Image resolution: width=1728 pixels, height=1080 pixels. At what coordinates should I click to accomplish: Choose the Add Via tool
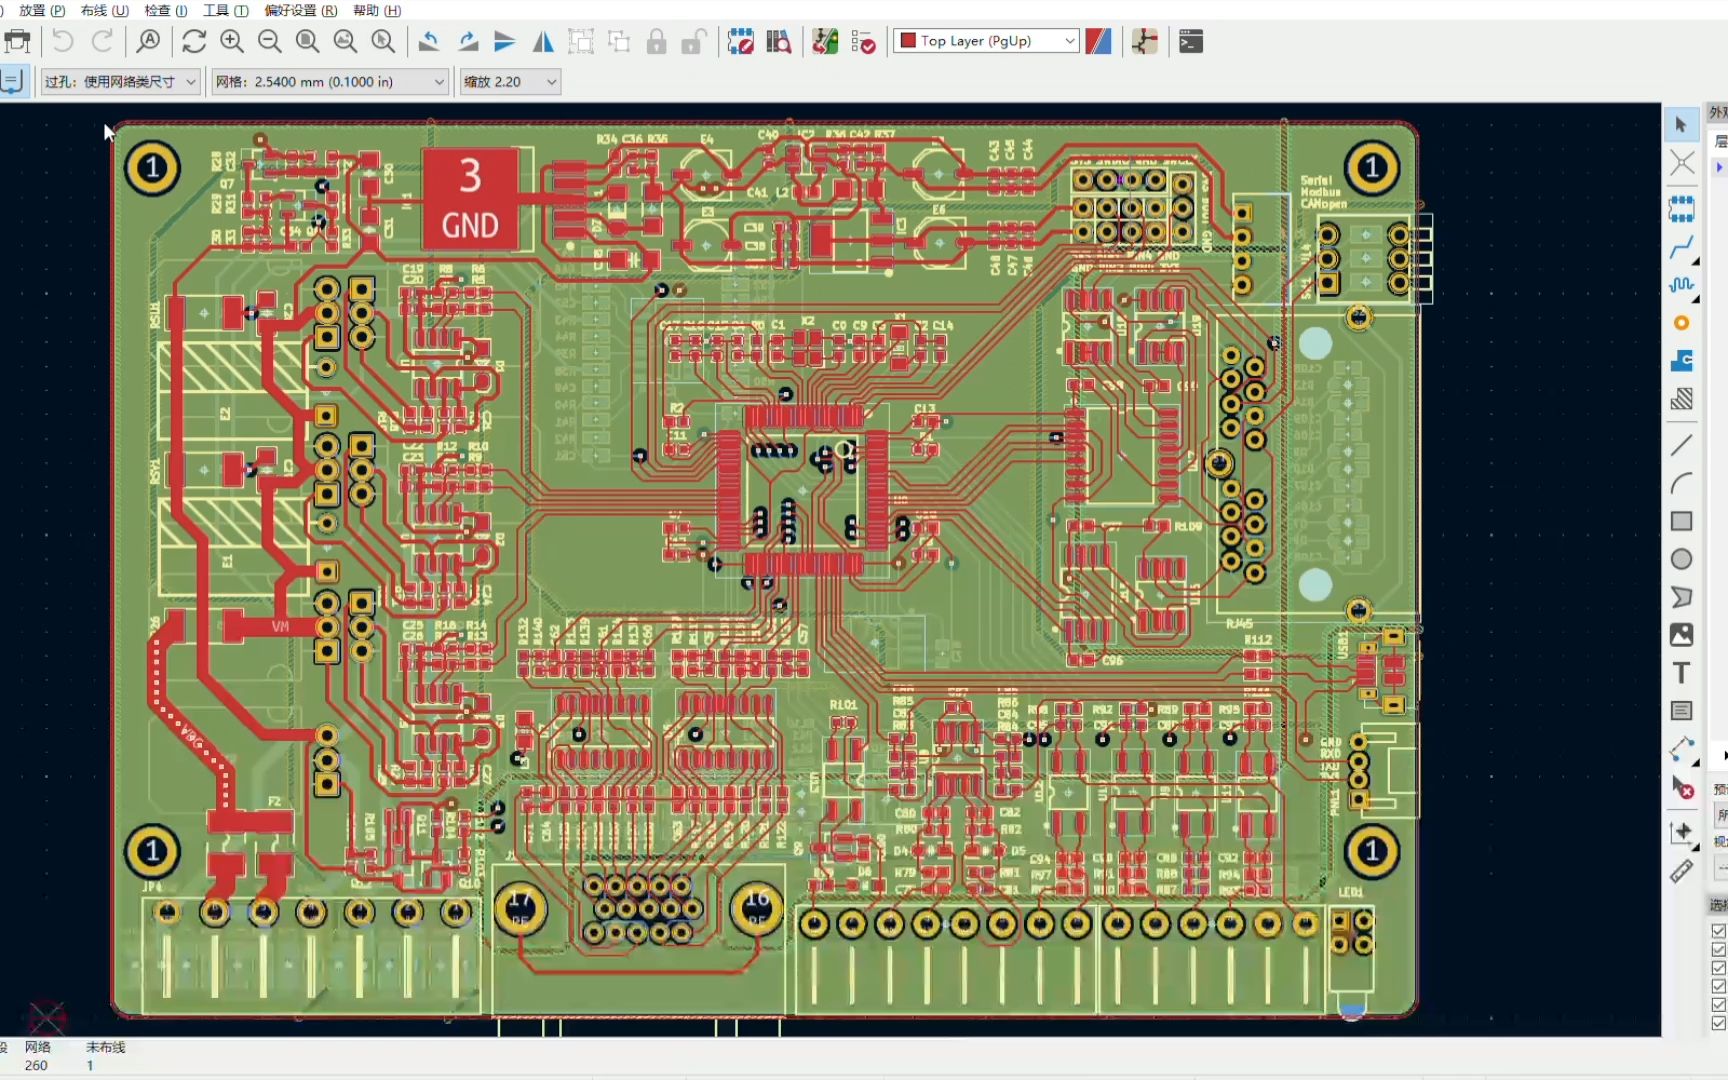[x=1681, y=323]
